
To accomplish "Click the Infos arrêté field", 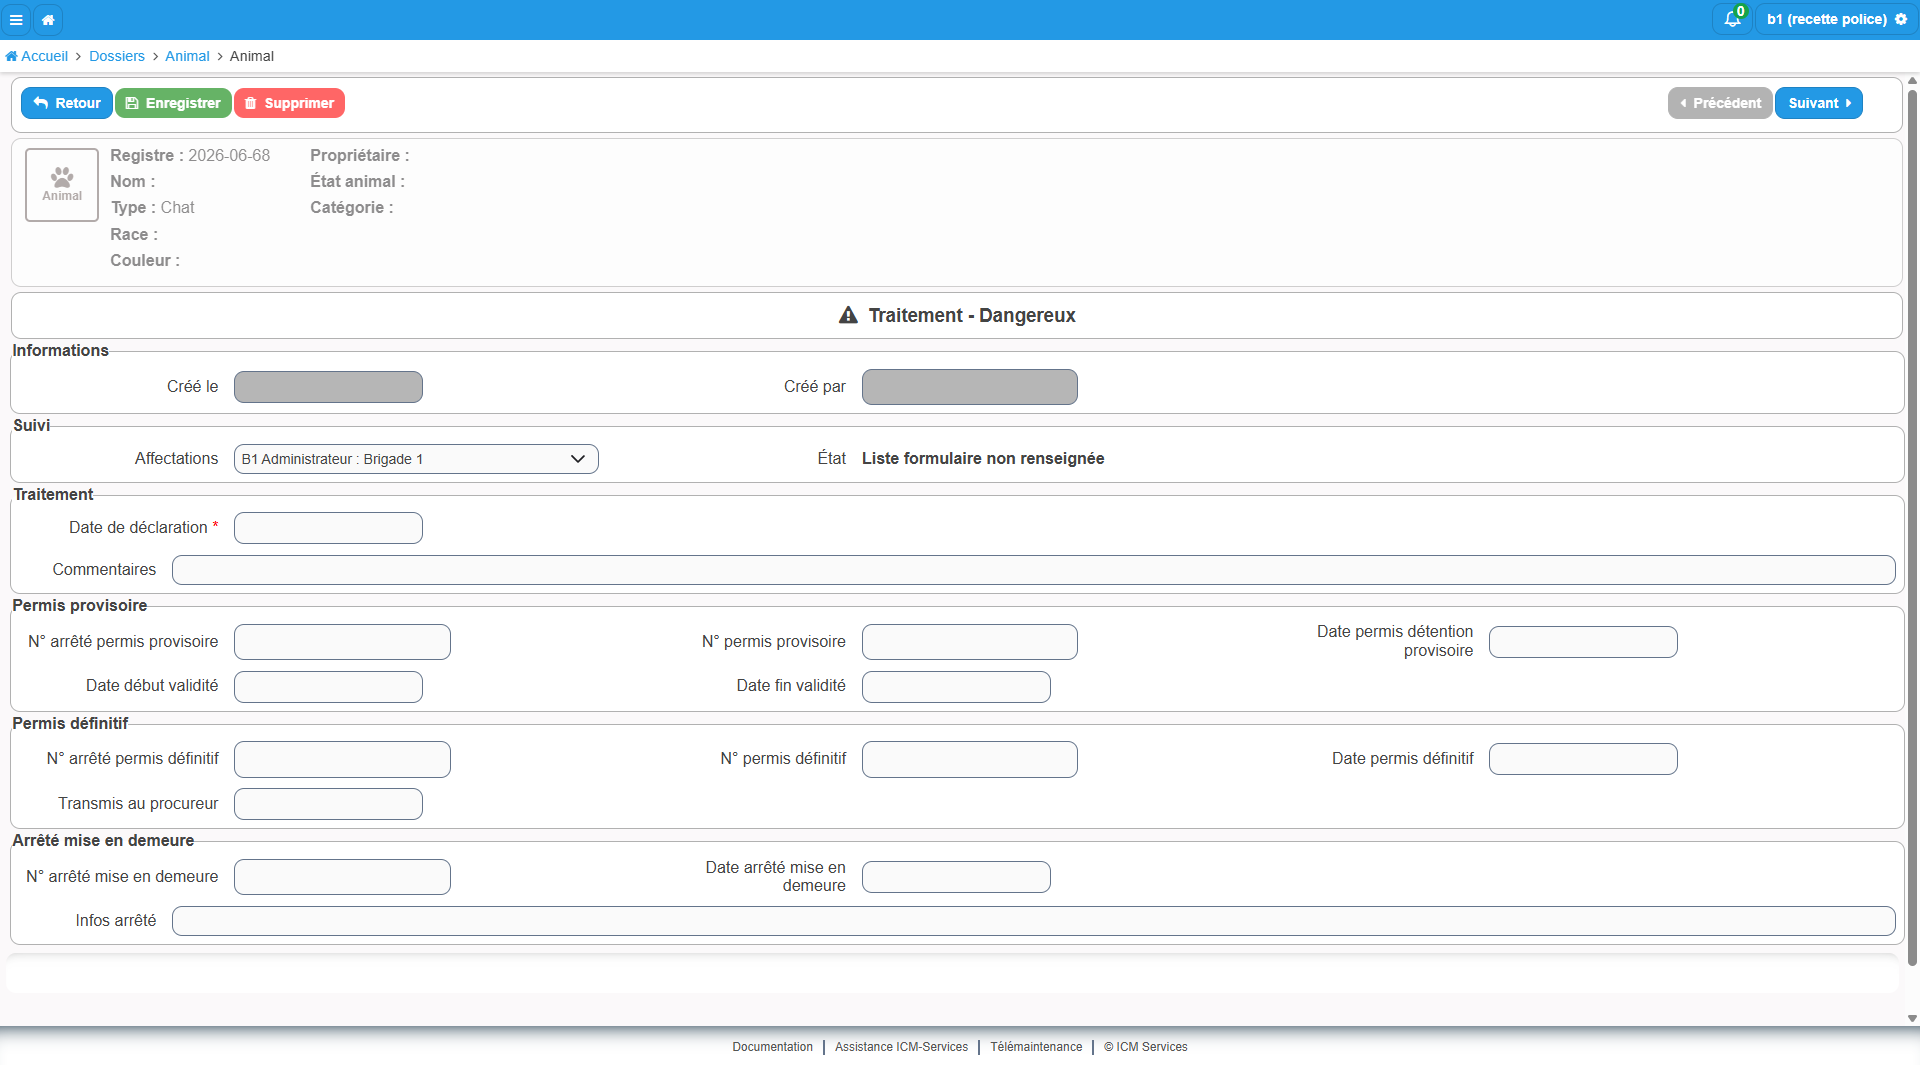I will pyautogui.click(x=1034, y=921).
